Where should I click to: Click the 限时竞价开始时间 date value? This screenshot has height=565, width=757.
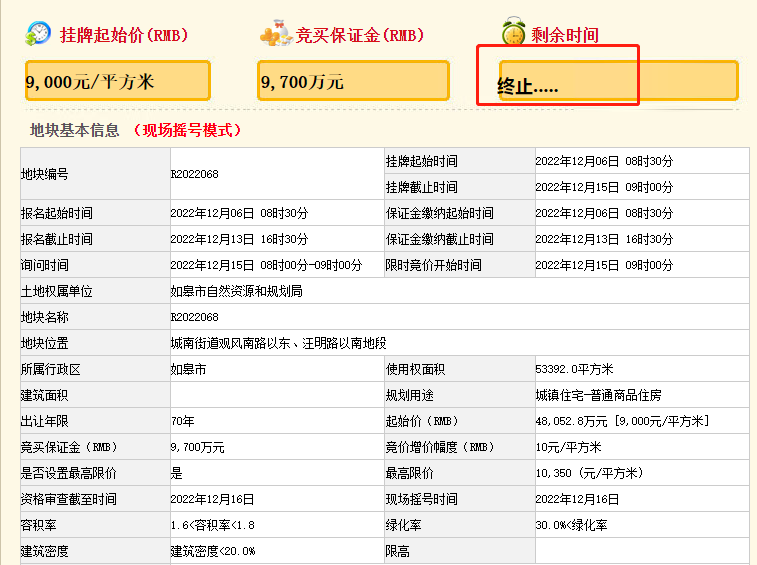(x=604, y=266)
